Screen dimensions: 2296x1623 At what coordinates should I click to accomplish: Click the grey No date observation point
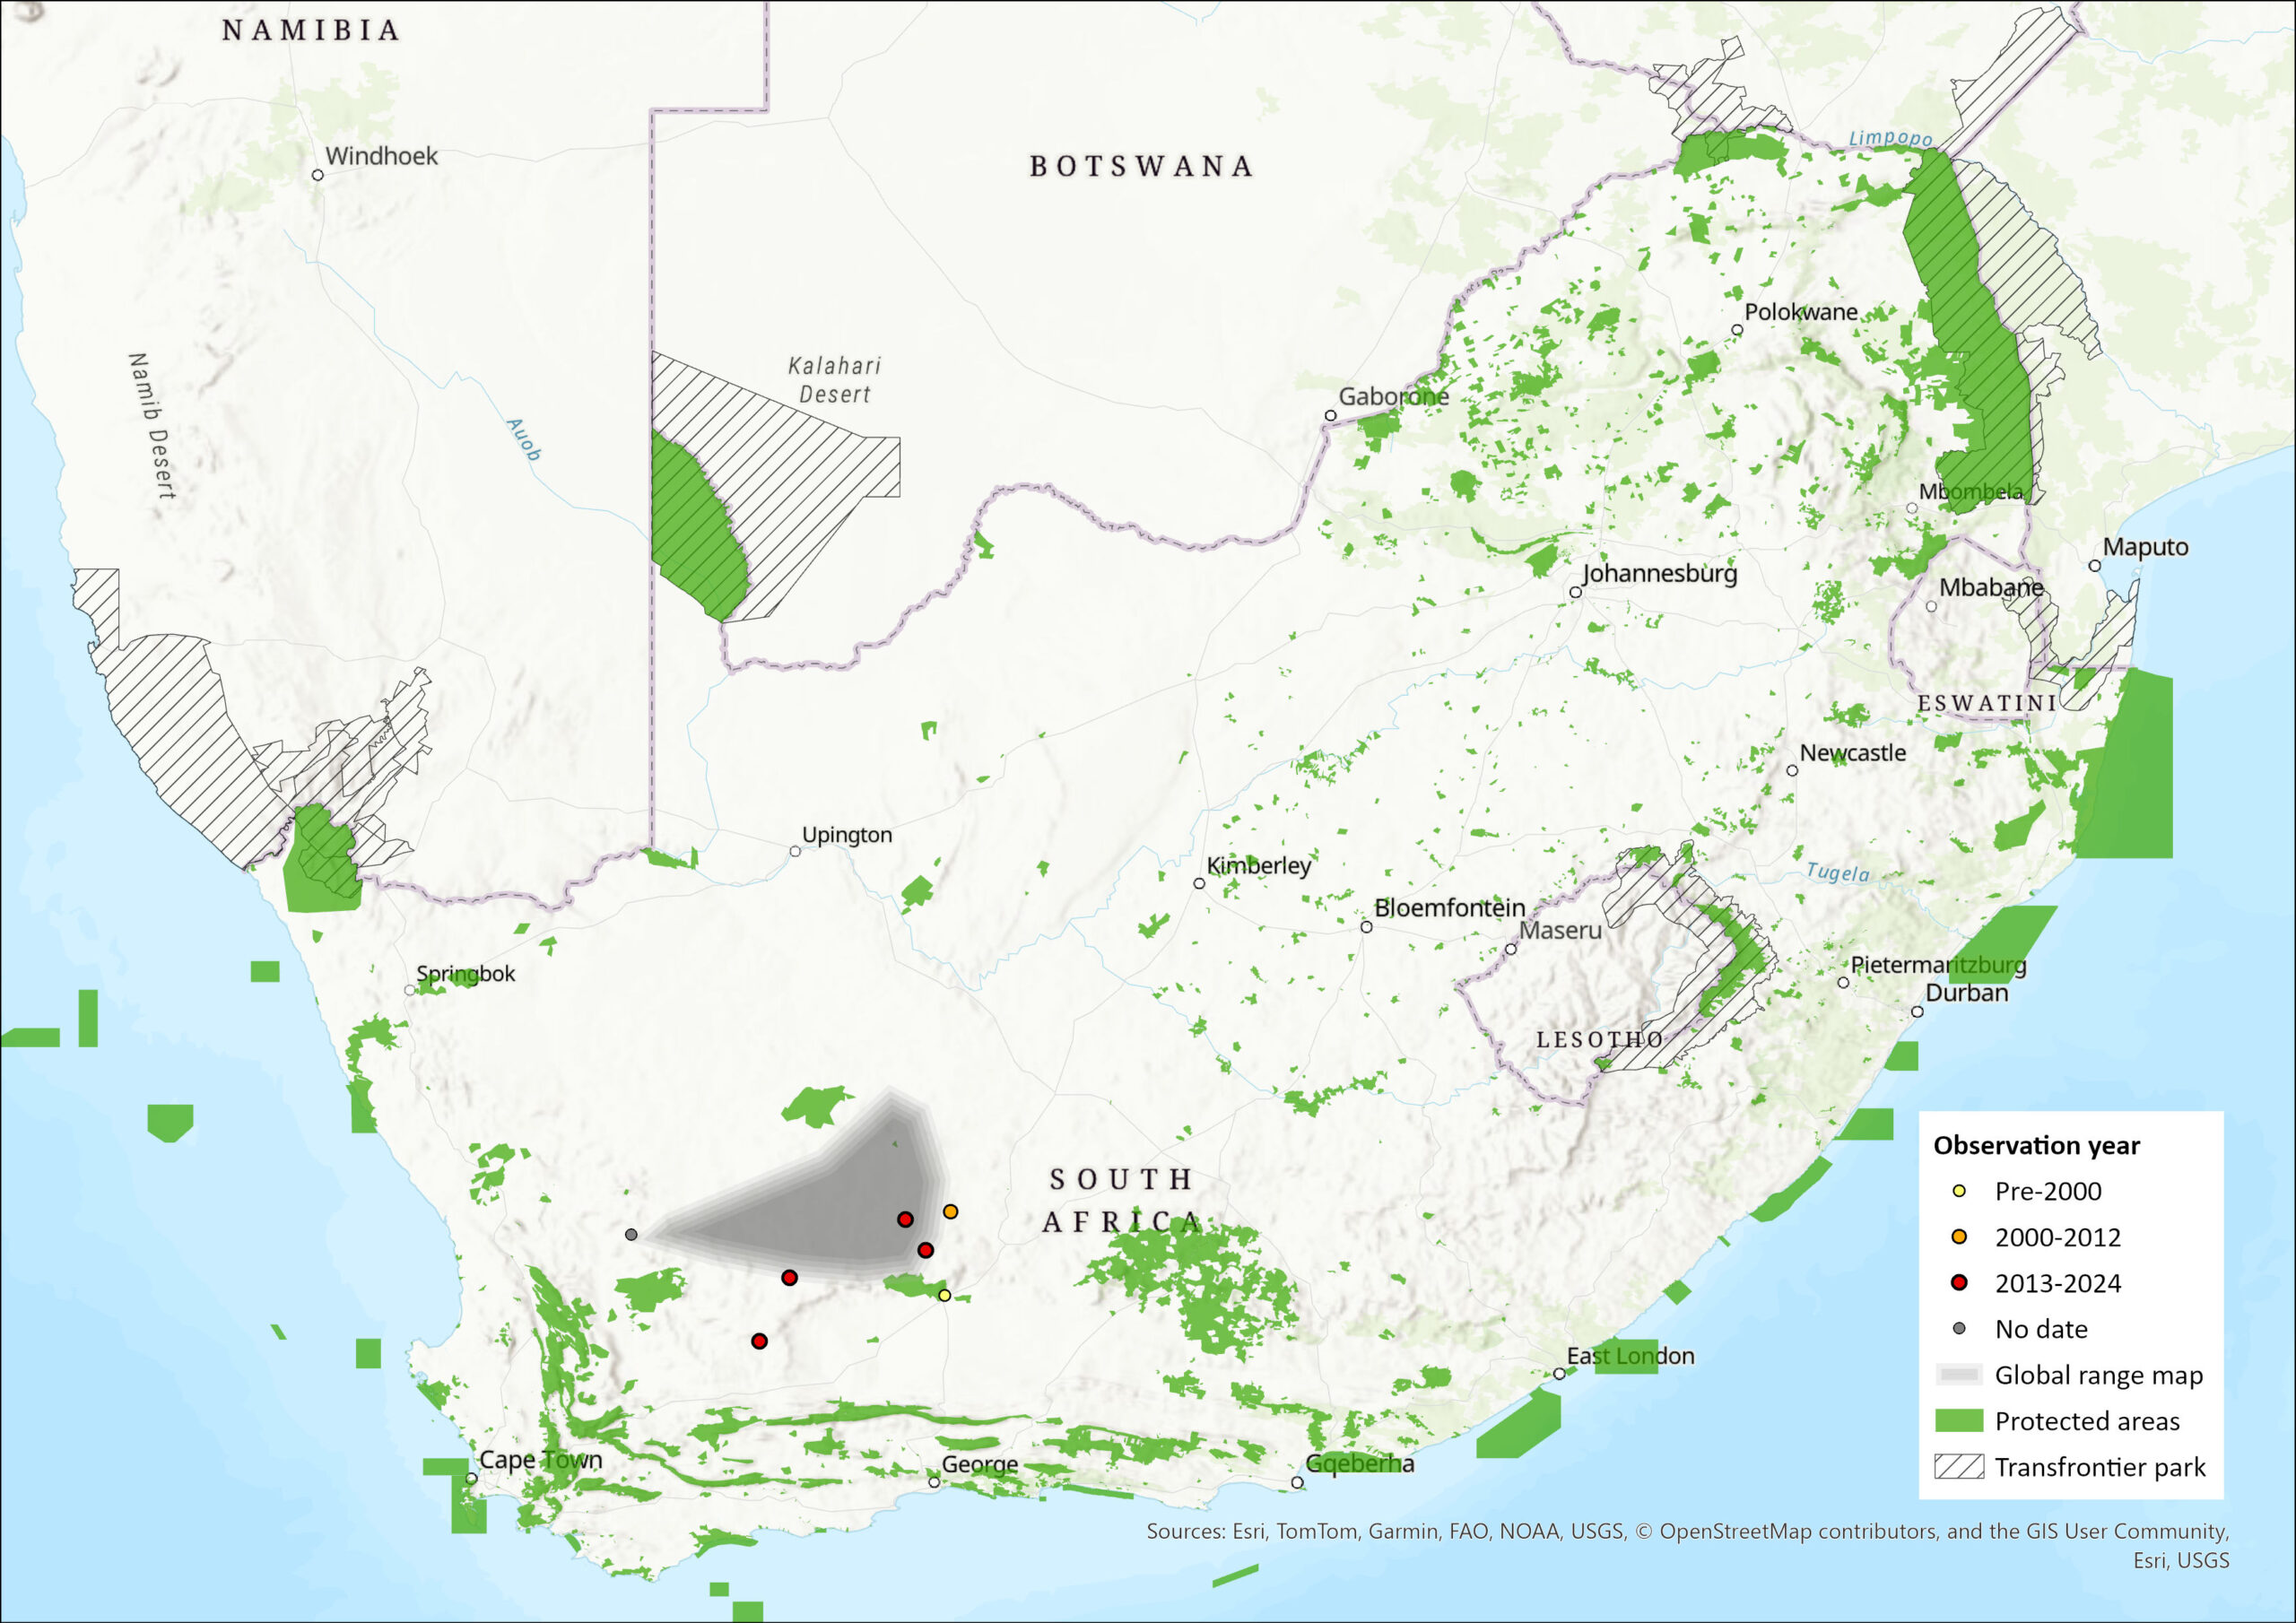(x=631, y=1234)
